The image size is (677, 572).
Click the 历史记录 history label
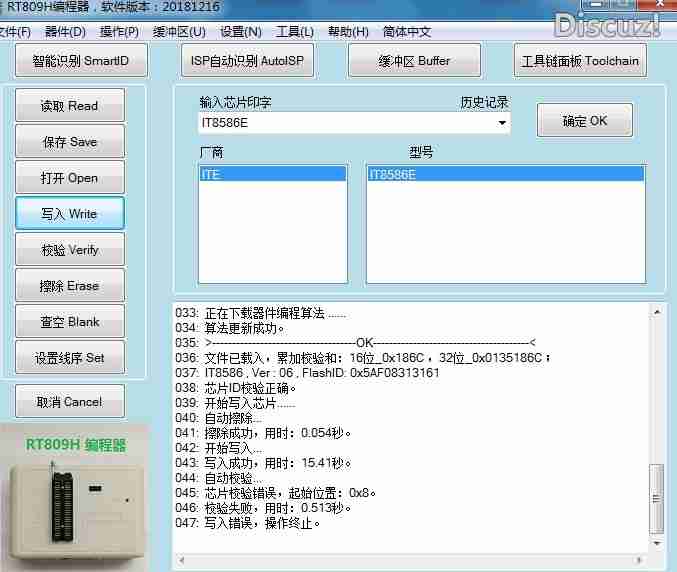tap(484, 102)
